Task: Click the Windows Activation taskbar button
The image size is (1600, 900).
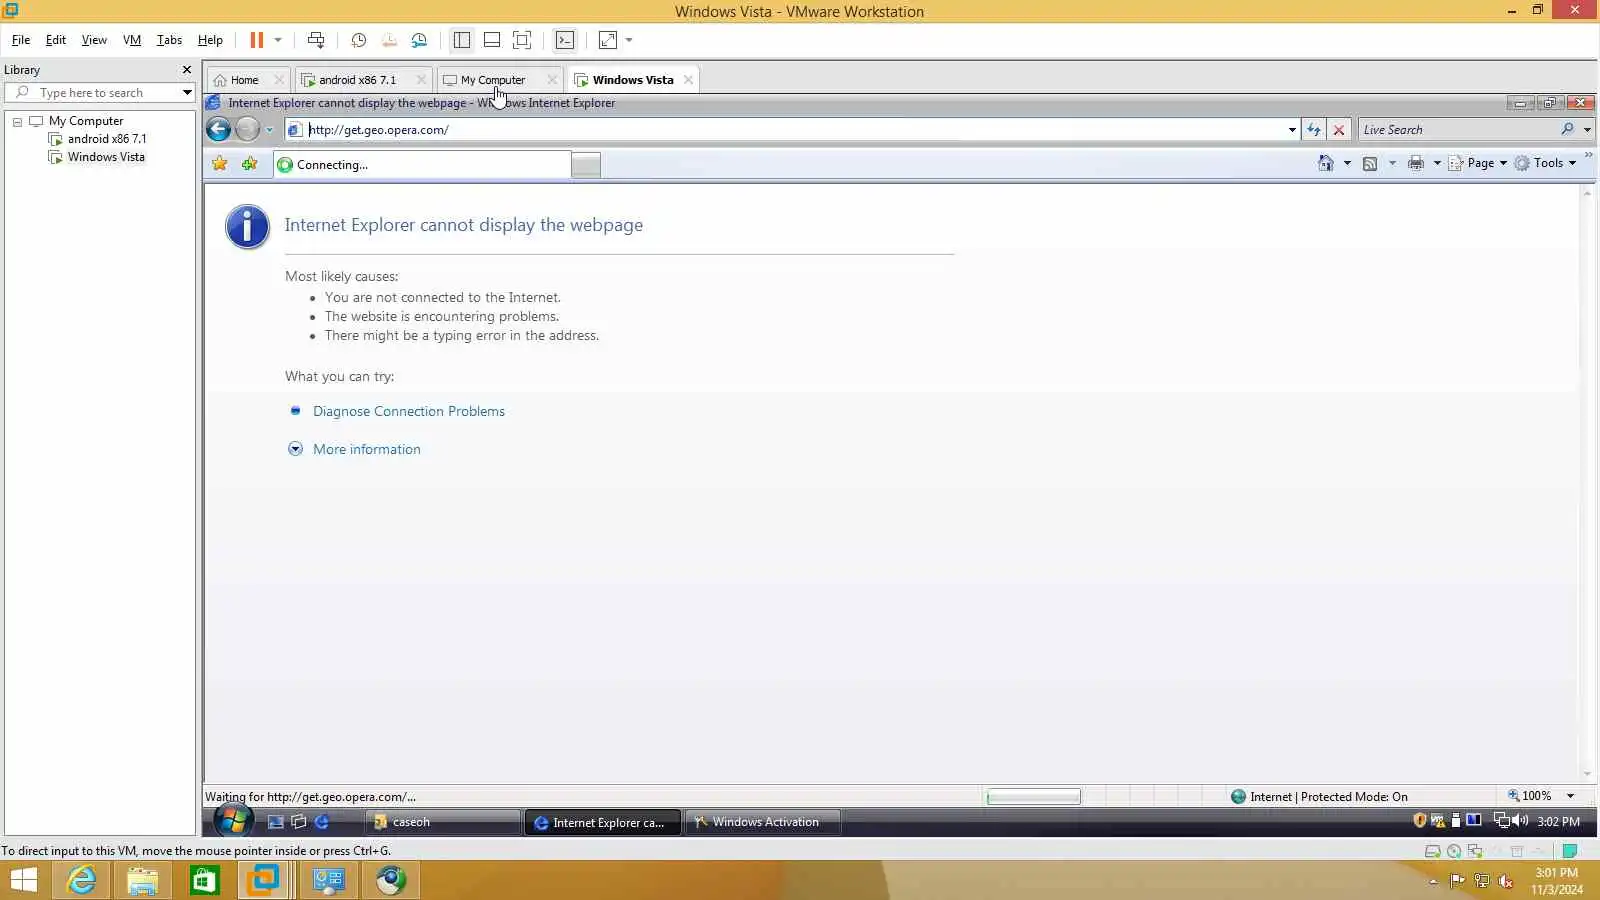Action: (x=763, y=822)
